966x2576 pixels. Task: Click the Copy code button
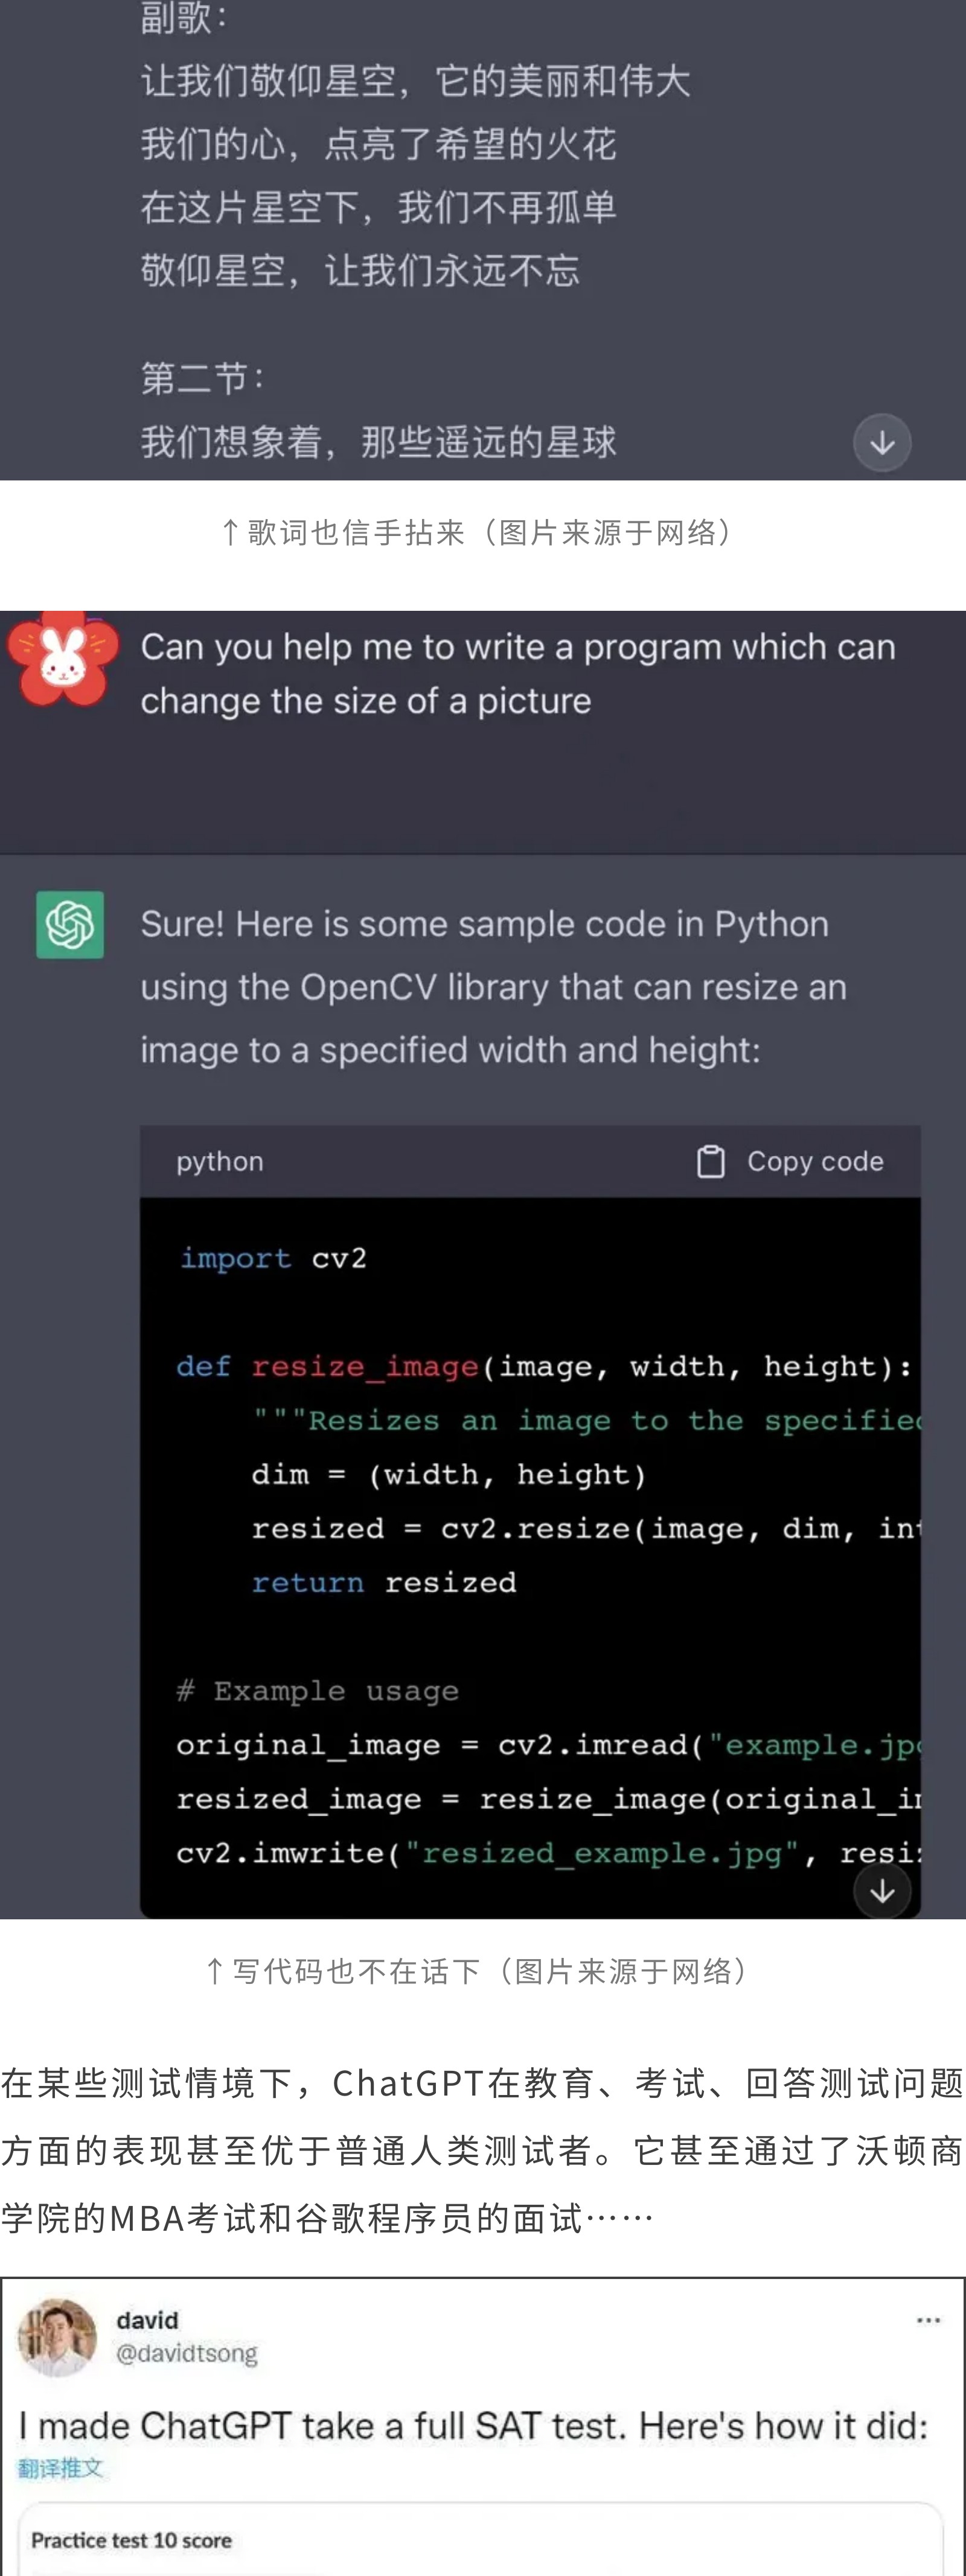point(790,1161)
